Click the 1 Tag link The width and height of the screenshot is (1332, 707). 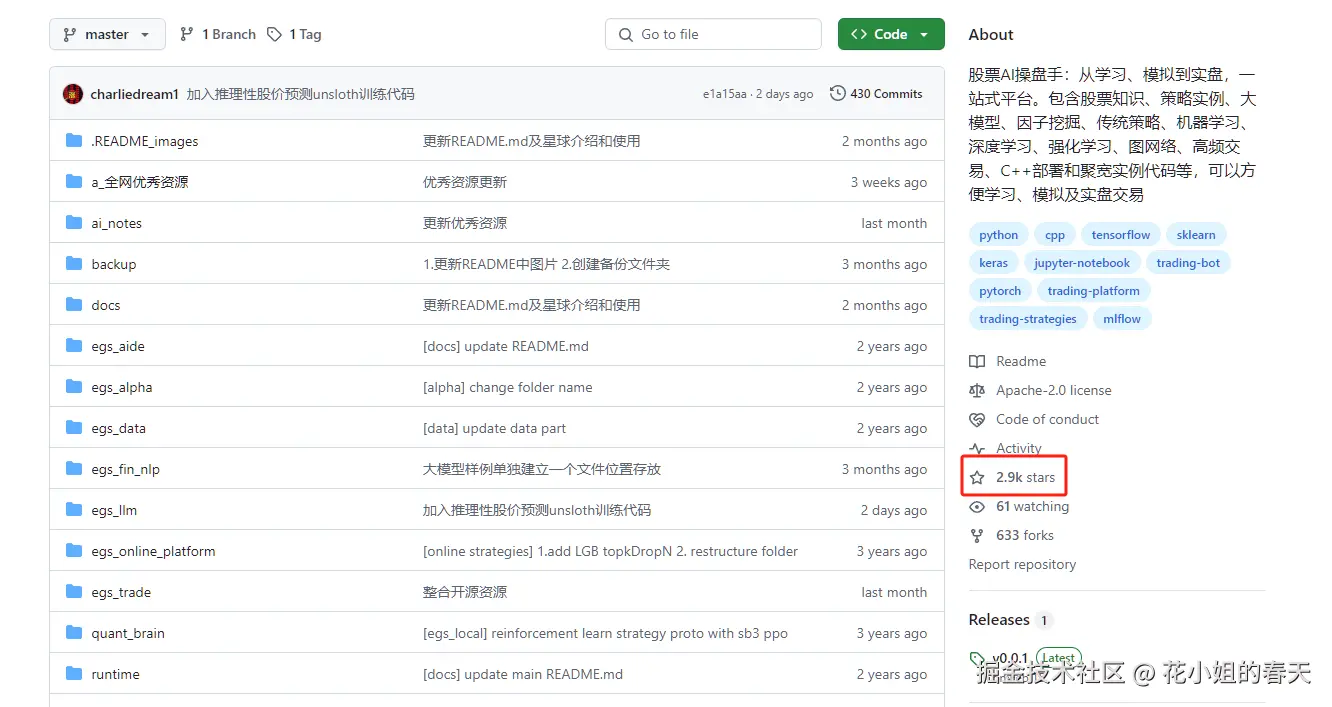coord(295,34)
